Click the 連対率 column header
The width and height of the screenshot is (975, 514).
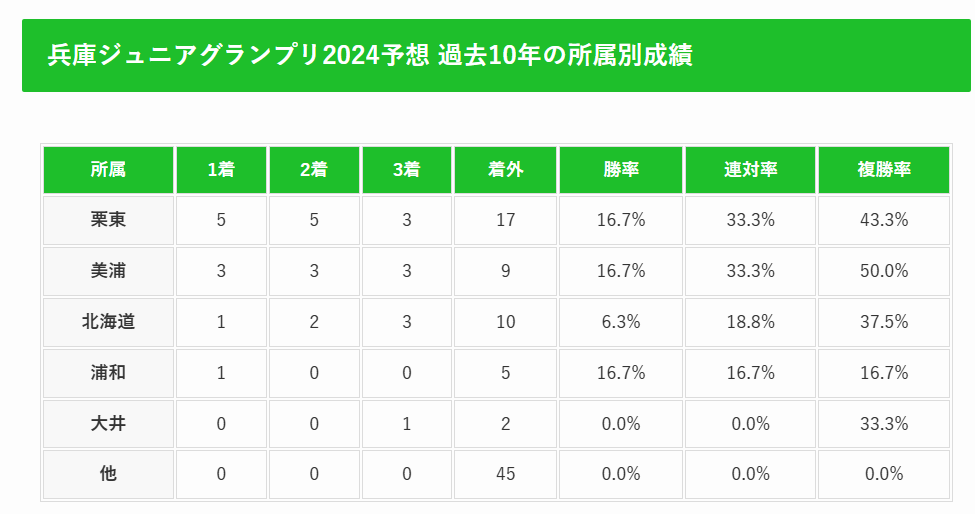coord(751,170)
